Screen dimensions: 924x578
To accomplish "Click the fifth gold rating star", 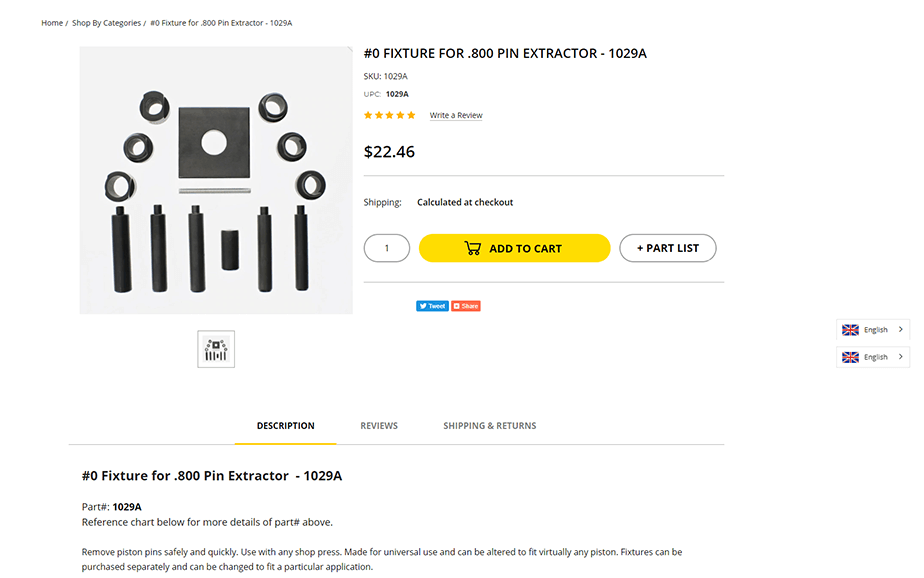I will tap(411, 116).
